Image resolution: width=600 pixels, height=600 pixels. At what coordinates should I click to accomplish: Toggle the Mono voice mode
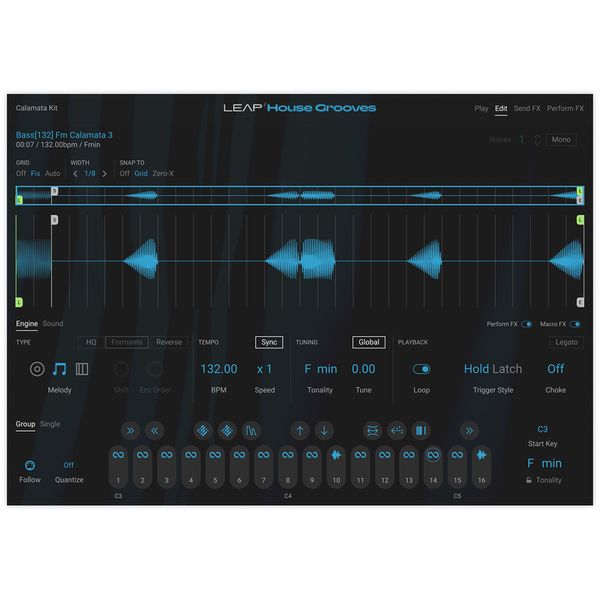click(561, 140)
